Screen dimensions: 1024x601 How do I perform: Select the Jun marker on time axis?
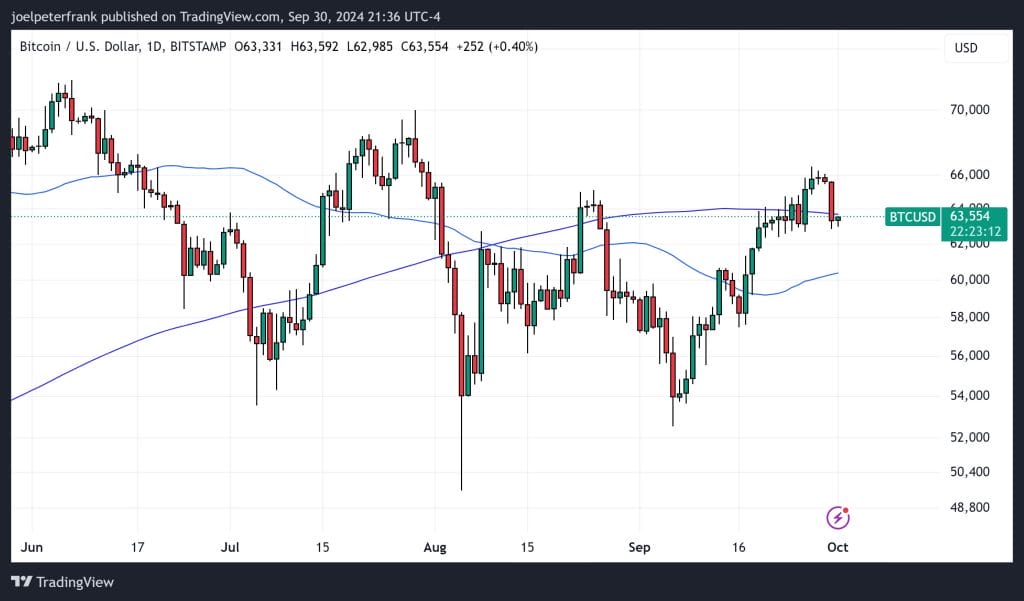31,548
